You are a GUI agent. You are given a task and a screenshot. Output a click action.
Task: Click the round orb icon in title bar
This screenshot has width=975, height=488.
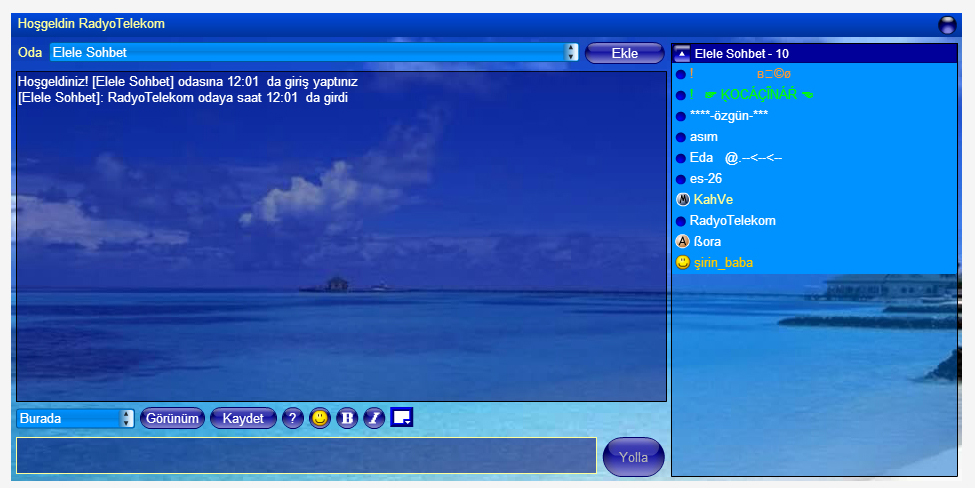(947, 25)
